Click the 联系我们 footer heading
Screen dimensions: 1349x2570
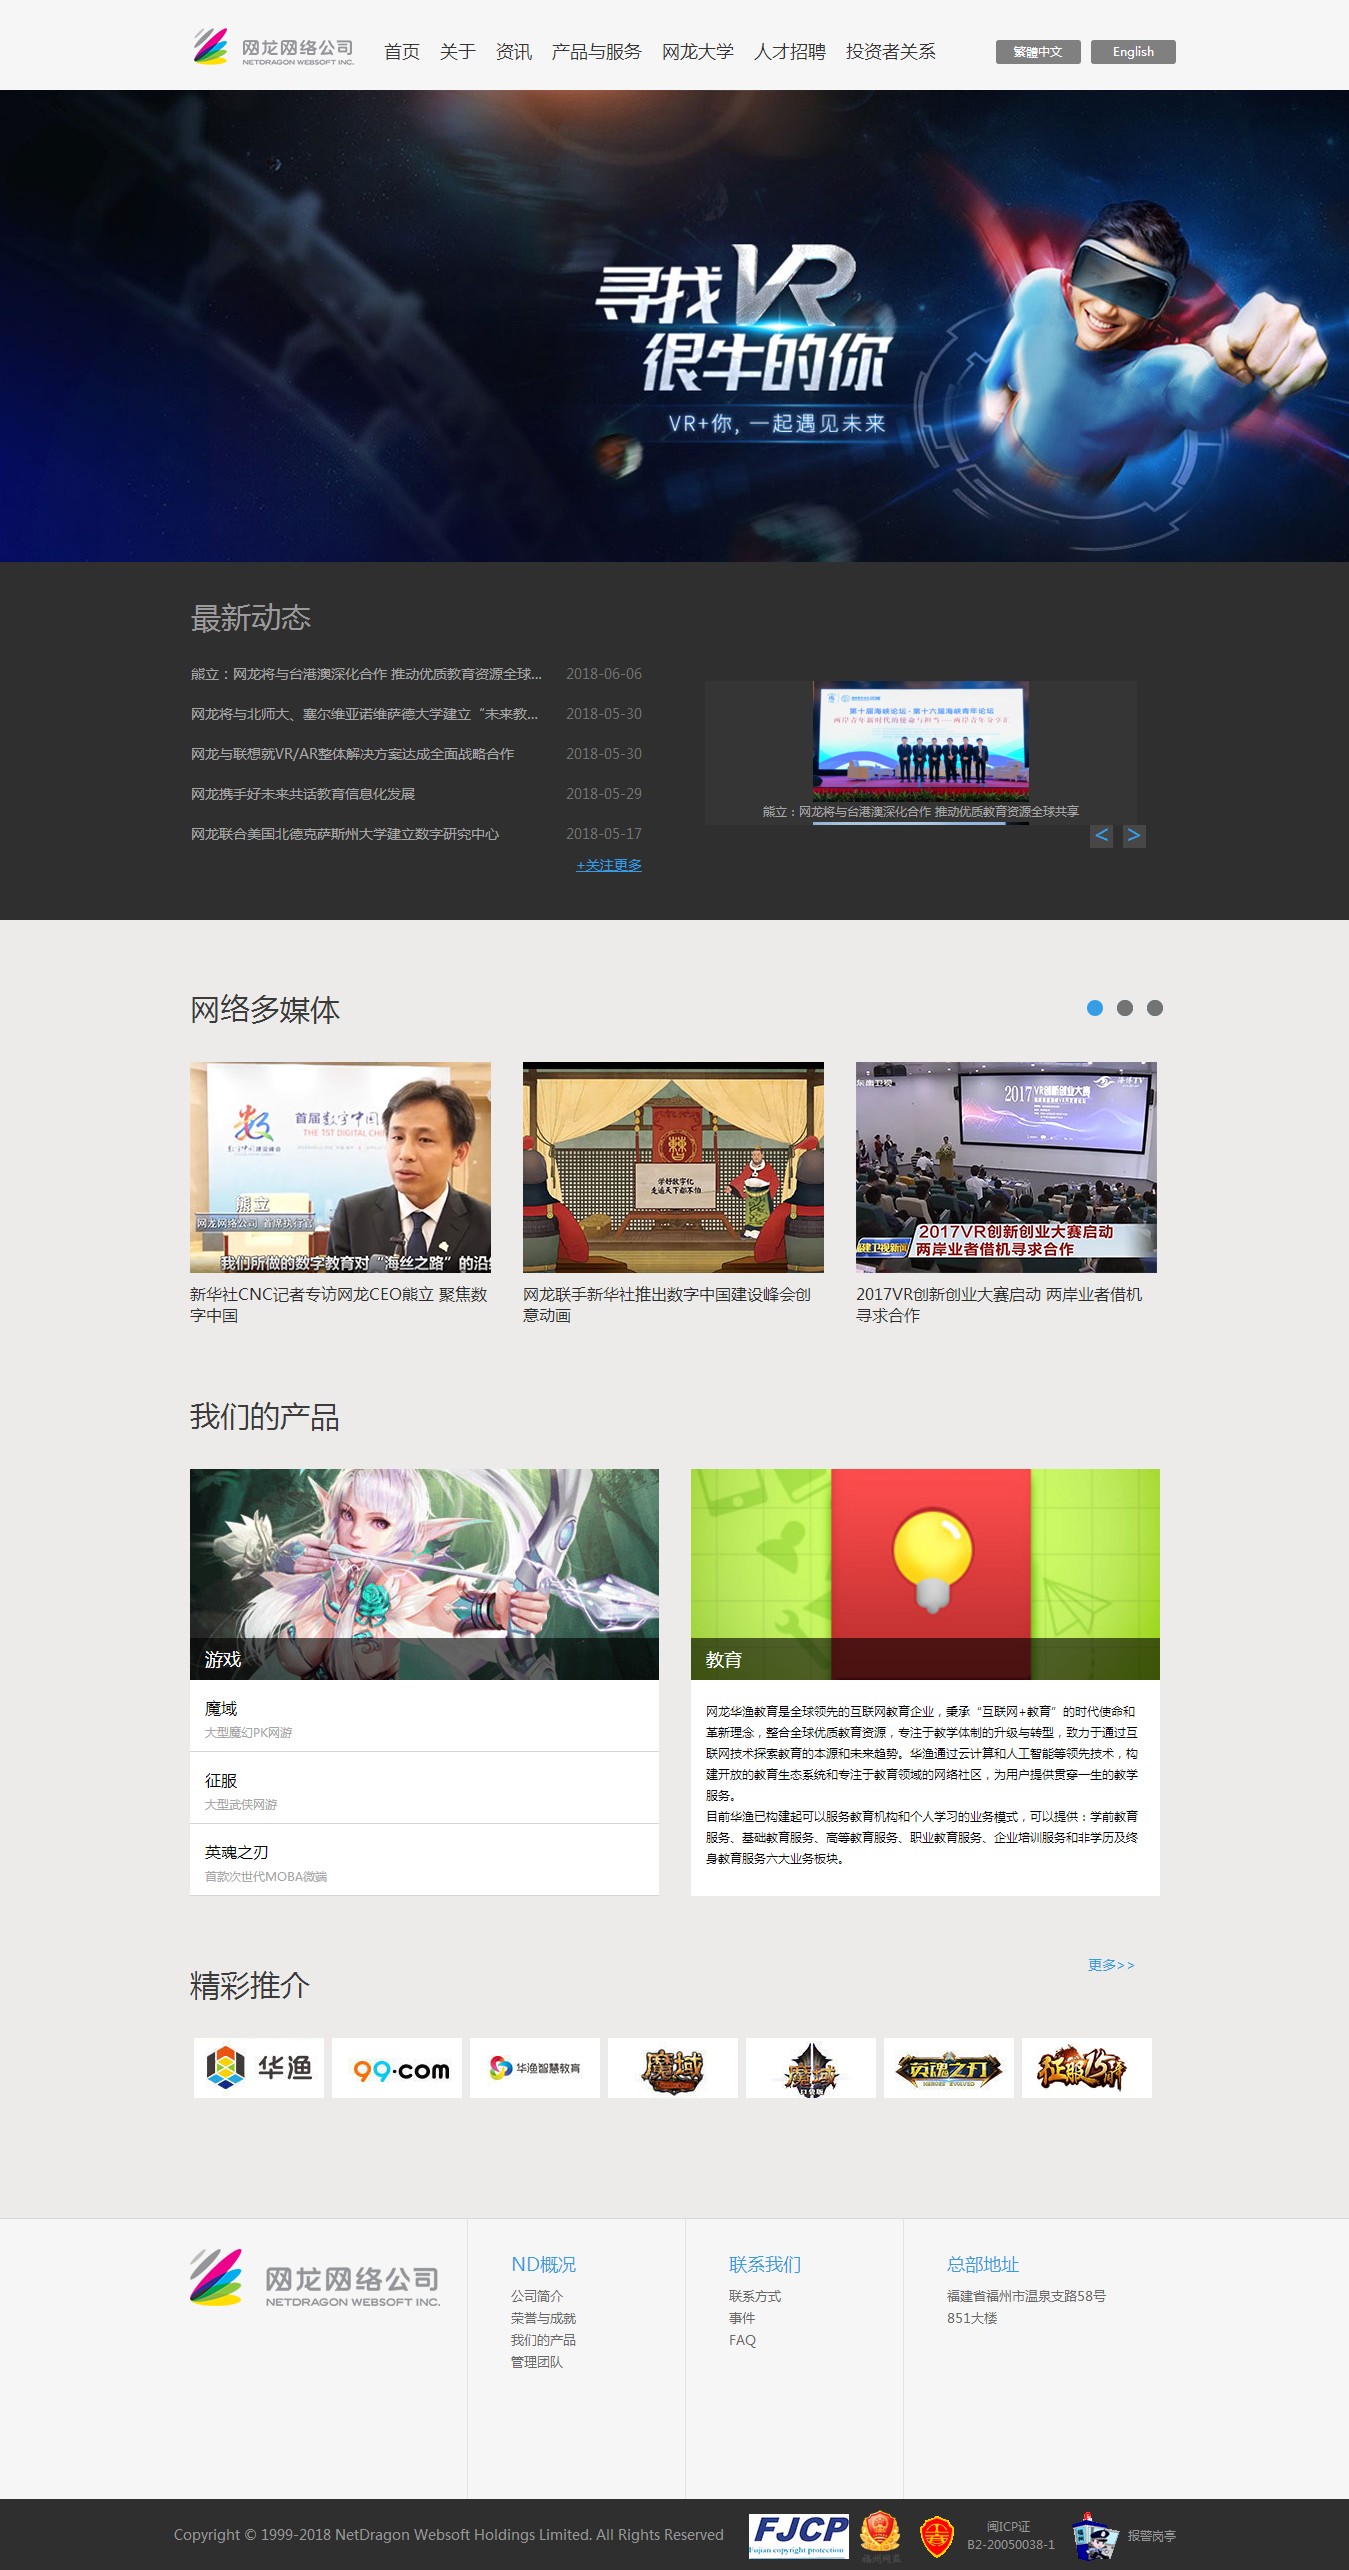pos(765,2264)
